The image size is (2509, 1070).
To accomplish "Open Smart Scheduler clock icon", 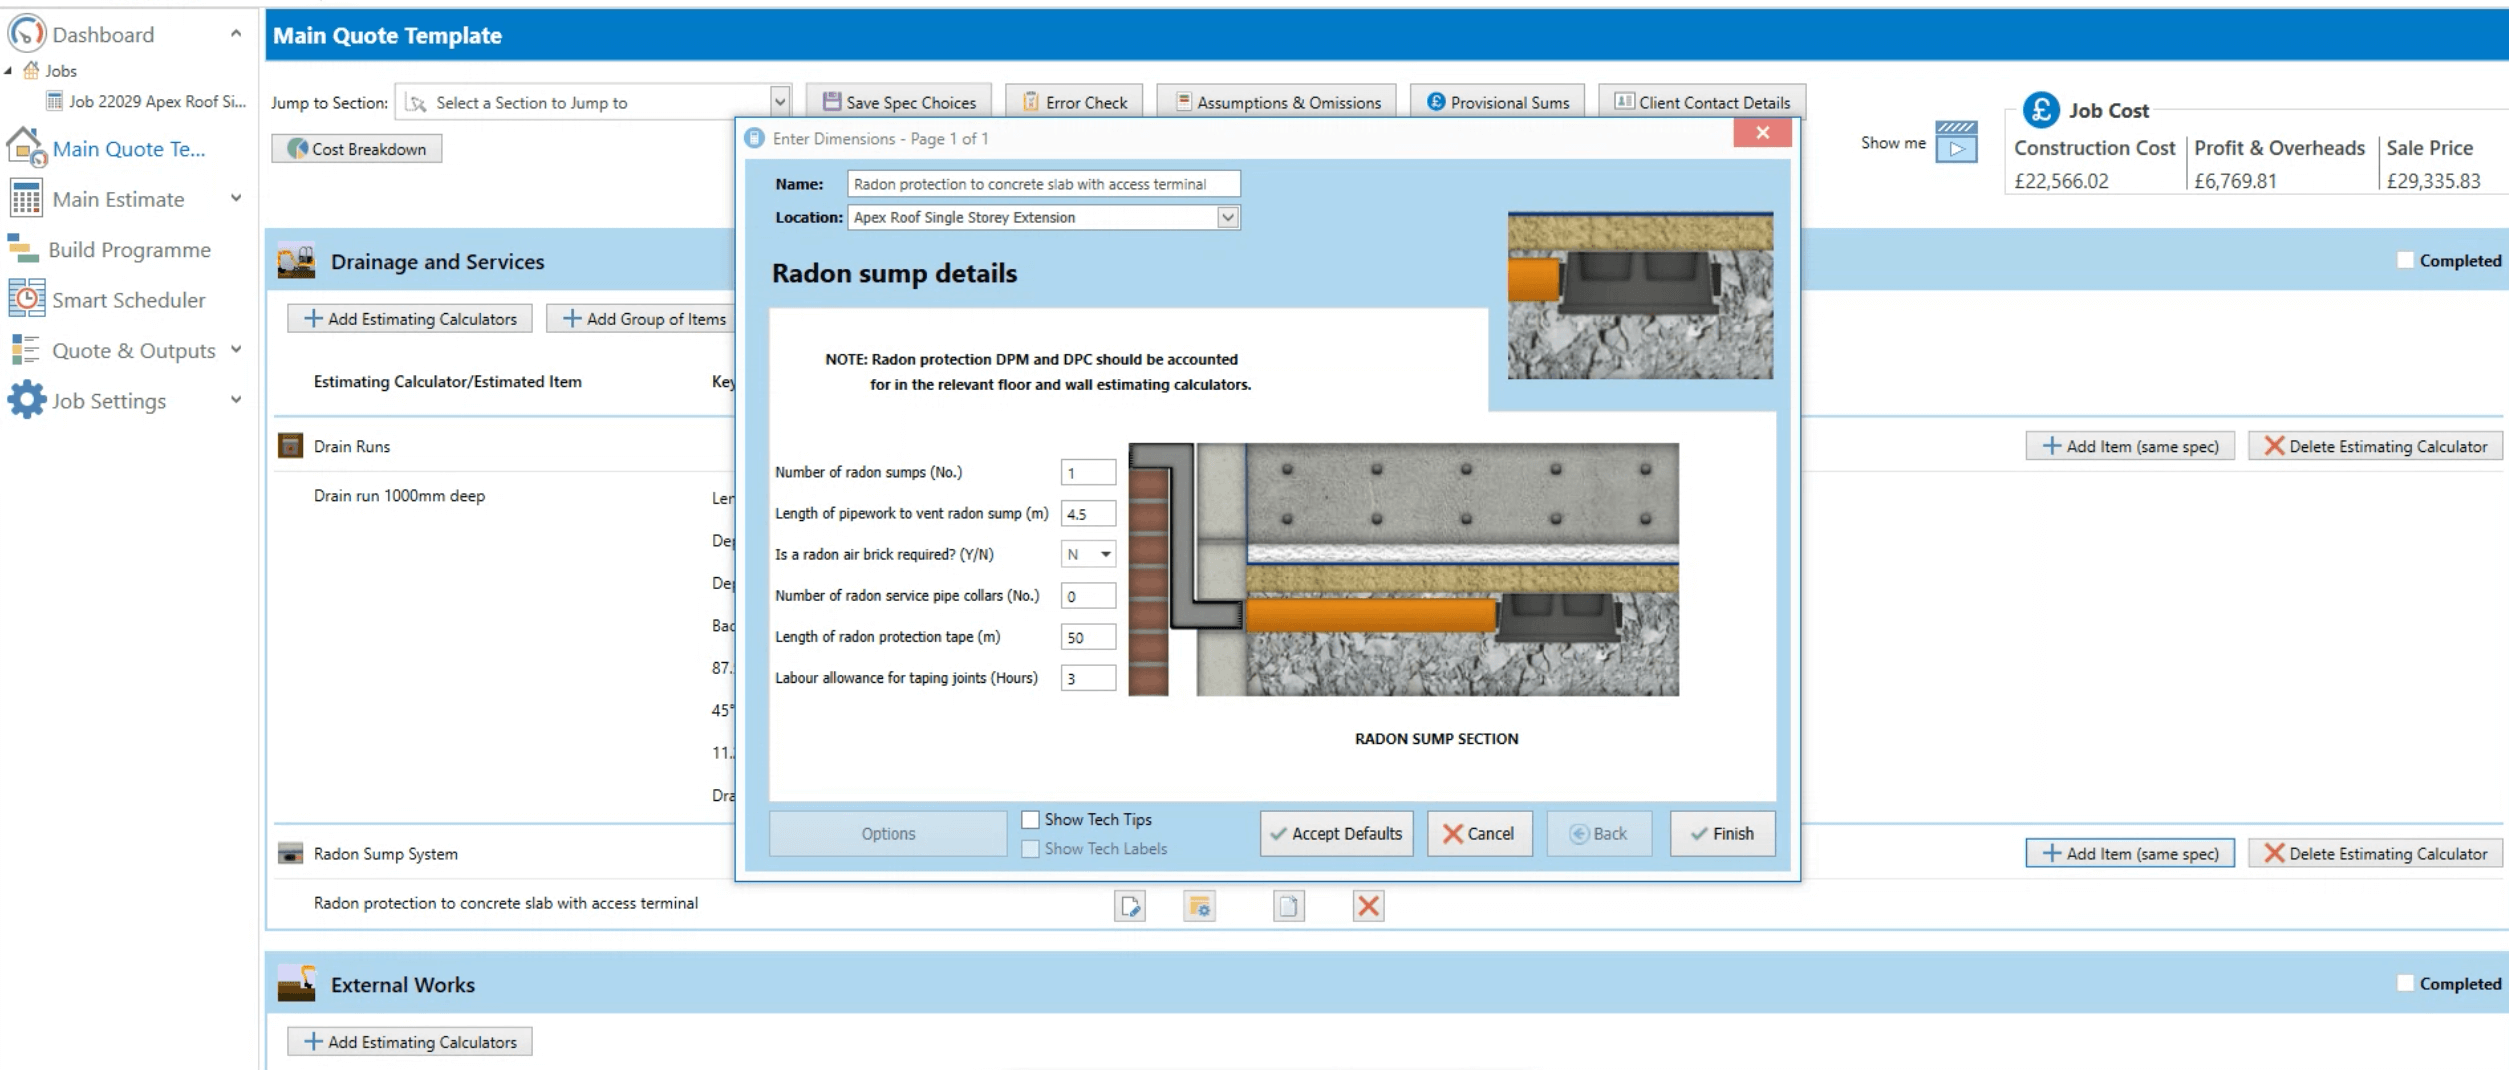I will (x=26, y=299).
